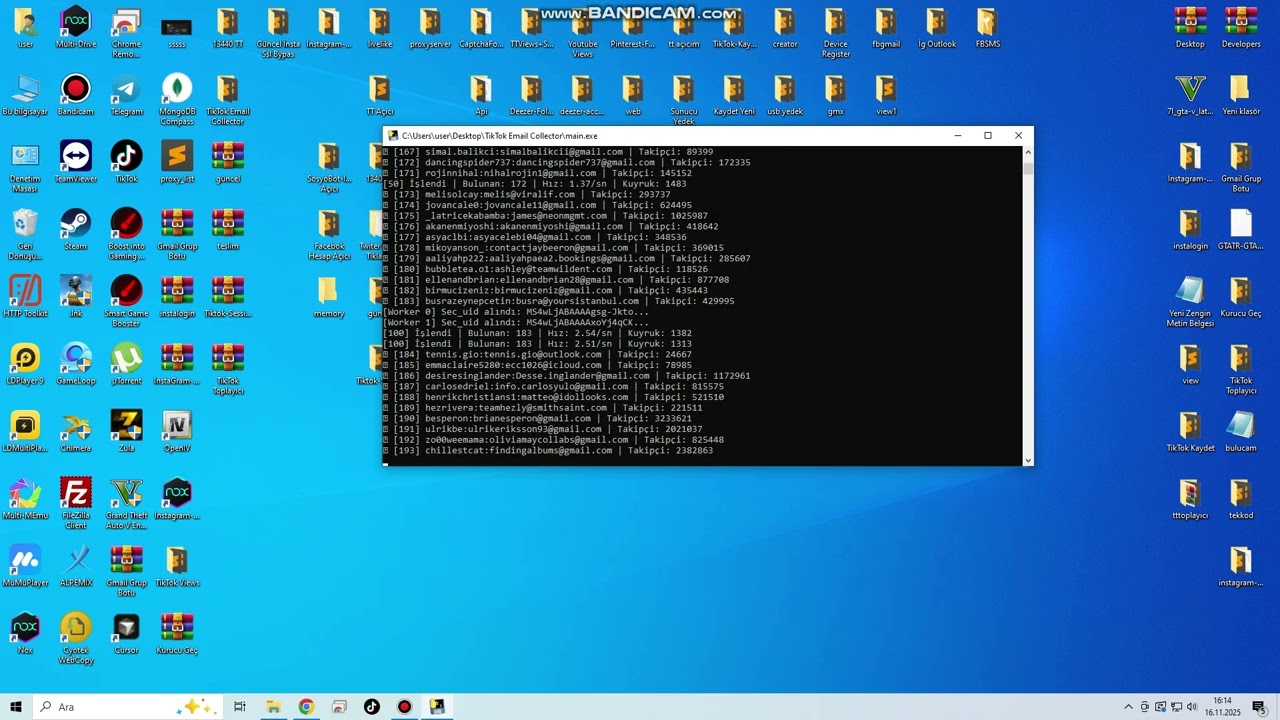Click the Ara taskbar search box
This screenshot has width=1280, height=720.
(128, 707)
